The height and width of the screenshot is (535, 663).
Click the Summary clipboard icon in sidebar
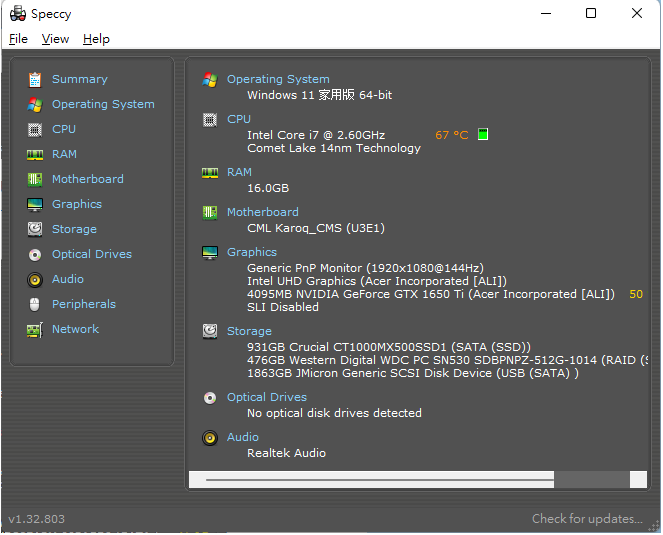(x=35, y=80)
